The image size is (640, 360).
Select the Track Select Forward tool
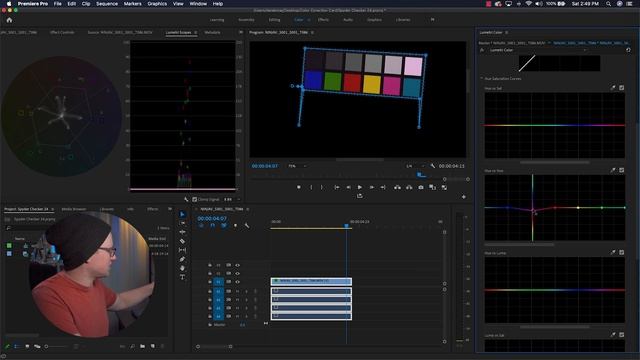click(182, 223)
